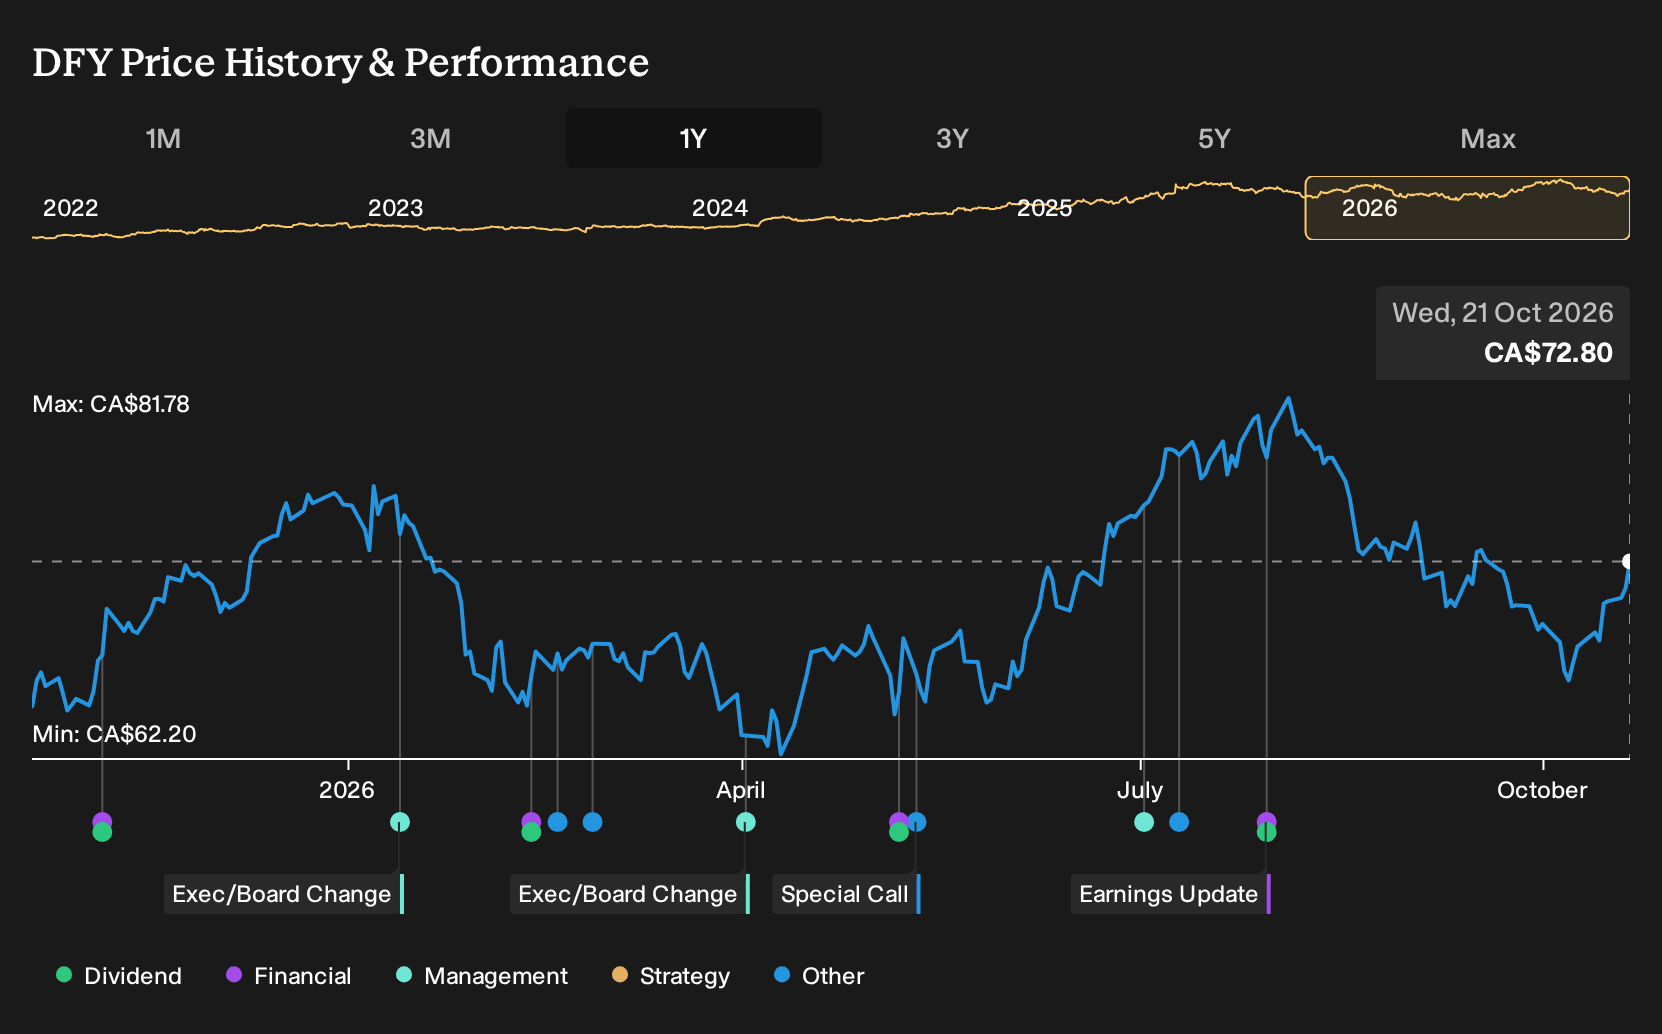Select the 5Y range tab
This screenshot has width=1662, height=1034.
(x=1214, y=138)
